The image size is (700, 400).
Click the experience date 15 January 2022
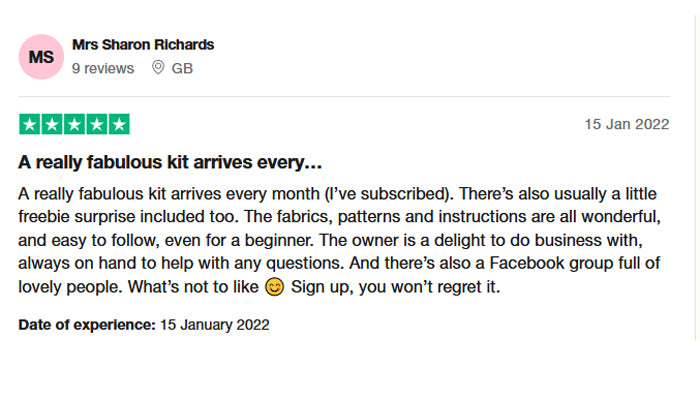214,325
